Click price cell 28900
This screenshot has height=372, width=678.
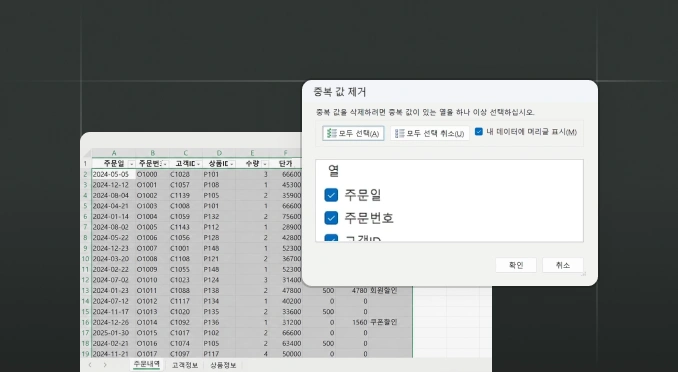[x=285, y=227]
